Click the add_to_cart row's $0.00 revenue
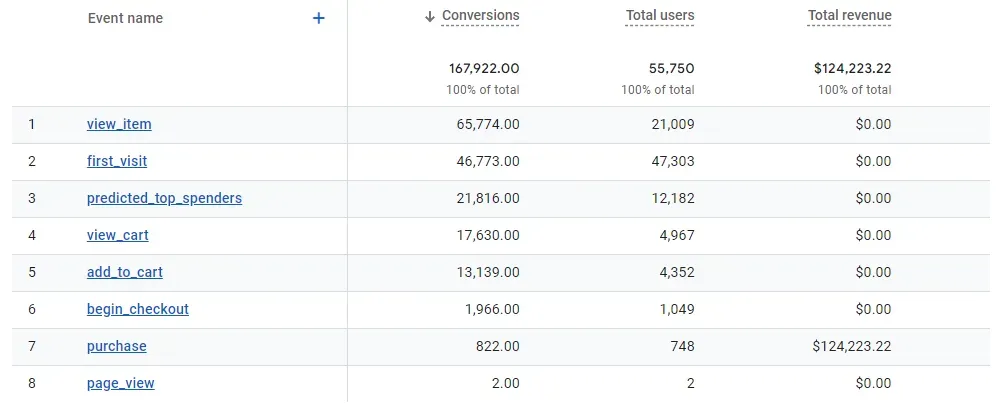 pyautogui.click(x=873, y=272)
